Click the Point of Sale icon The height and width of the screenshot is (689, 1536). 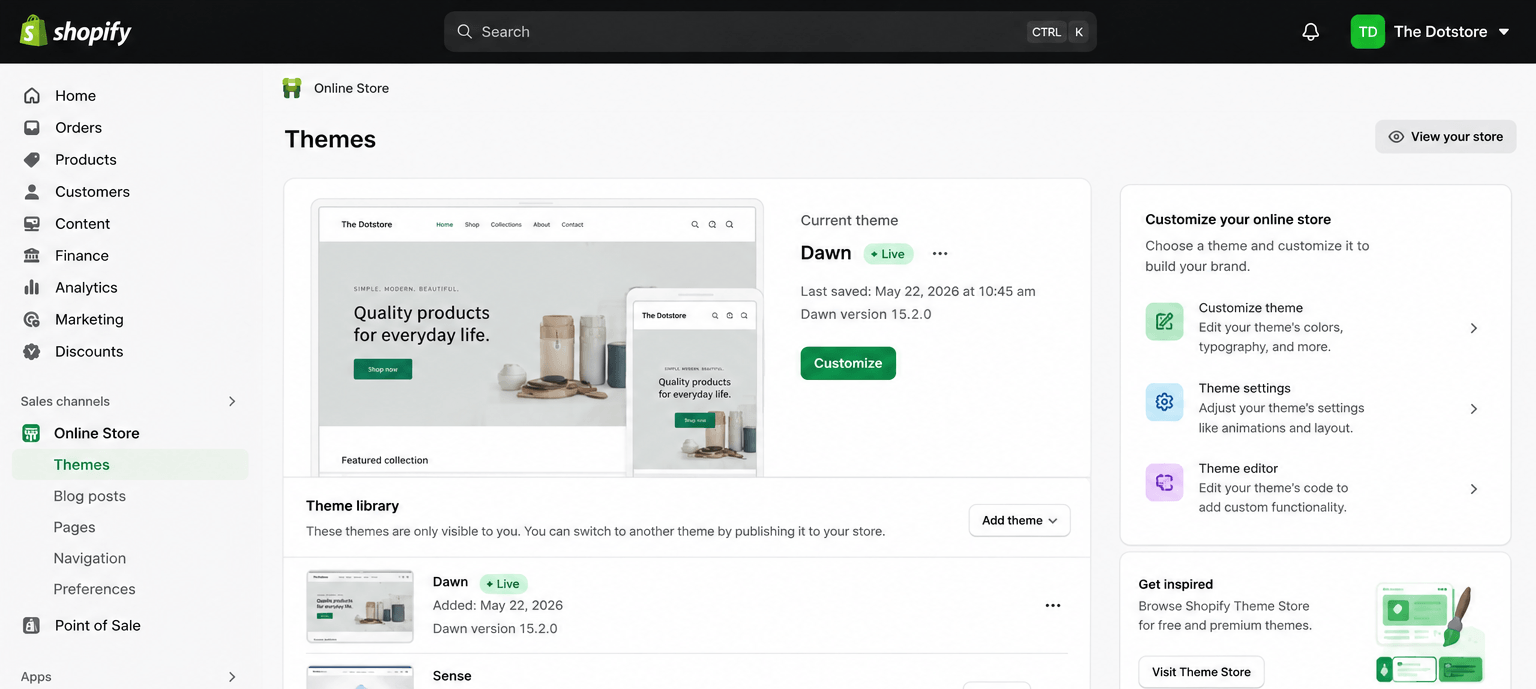pyautogui.click(x=32, y=626)
